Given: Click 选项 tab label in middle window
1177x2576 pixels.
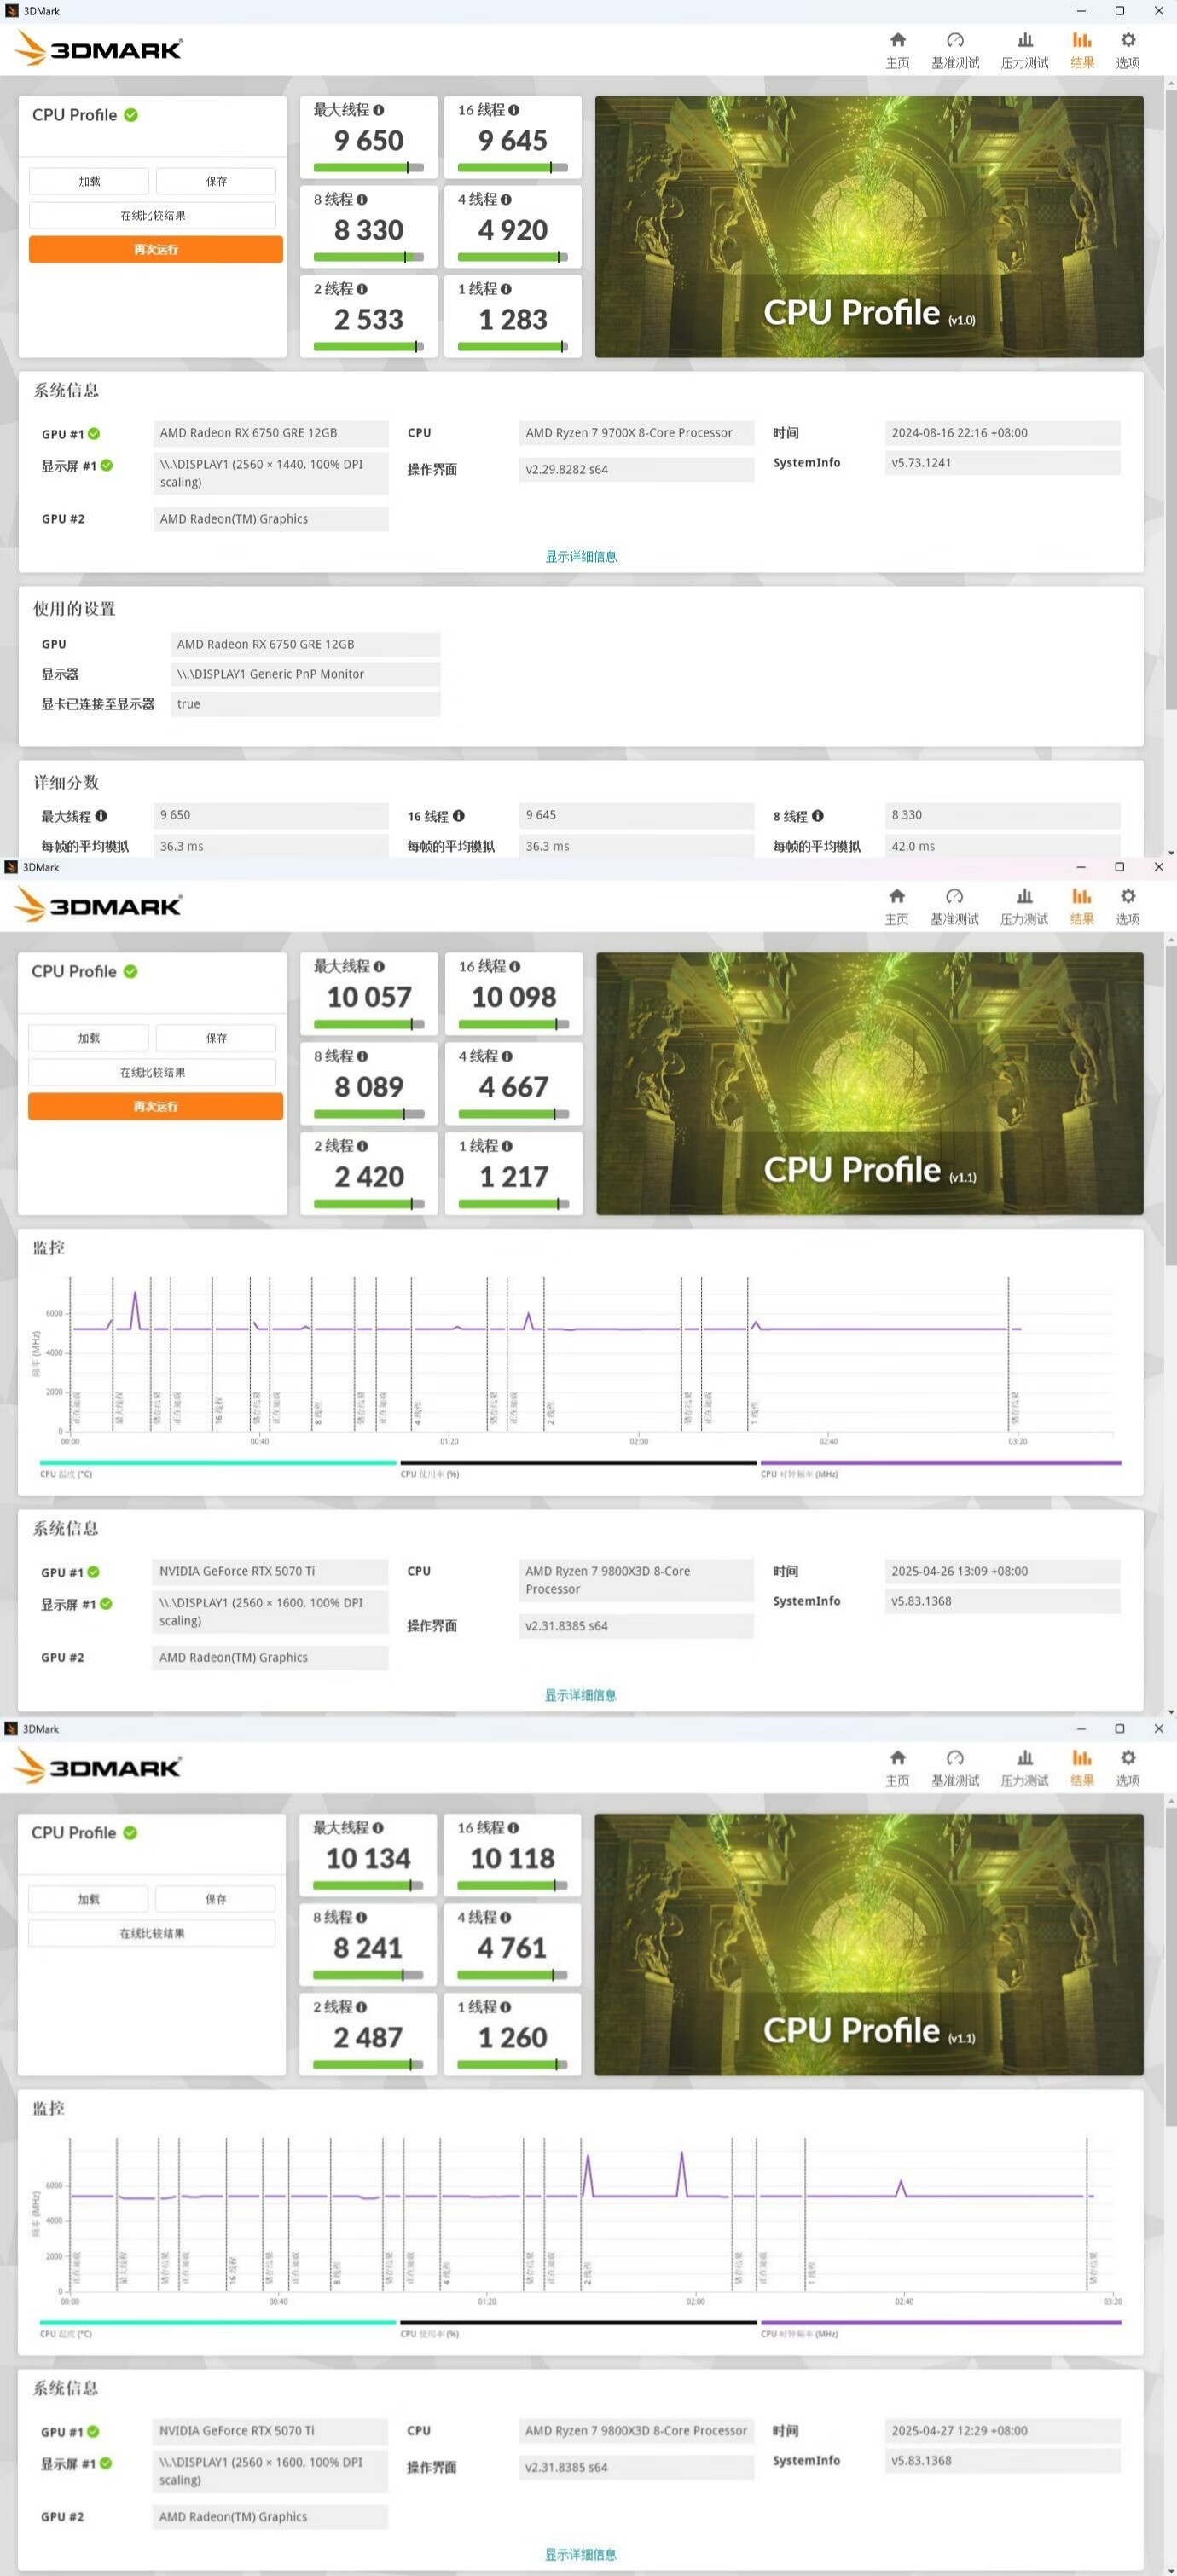Looking at the screenshot, I should click(x=1128, y=919).
